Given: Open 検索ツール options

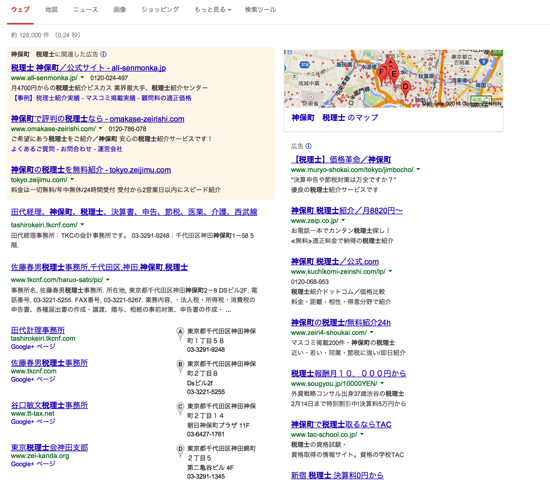Looking at the screenshot, I should tap(260, 10).
